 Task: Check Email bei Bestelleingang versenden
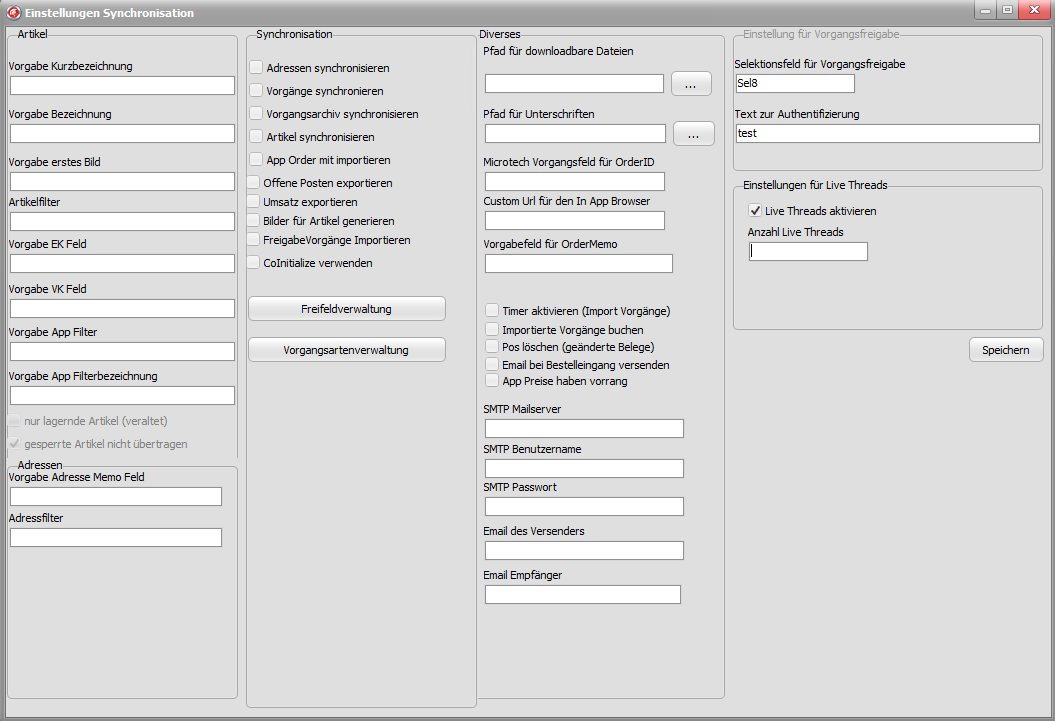492,365
